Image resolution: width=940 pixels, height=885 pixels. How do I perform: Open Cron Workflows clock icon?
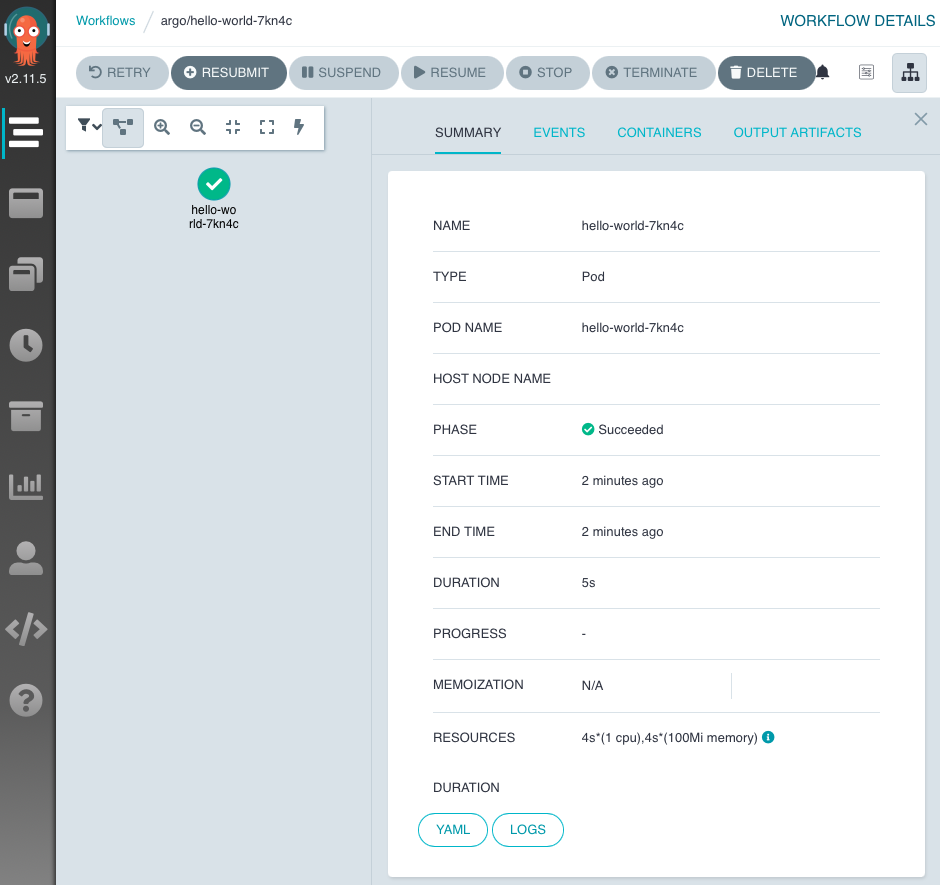pos(26,345)
